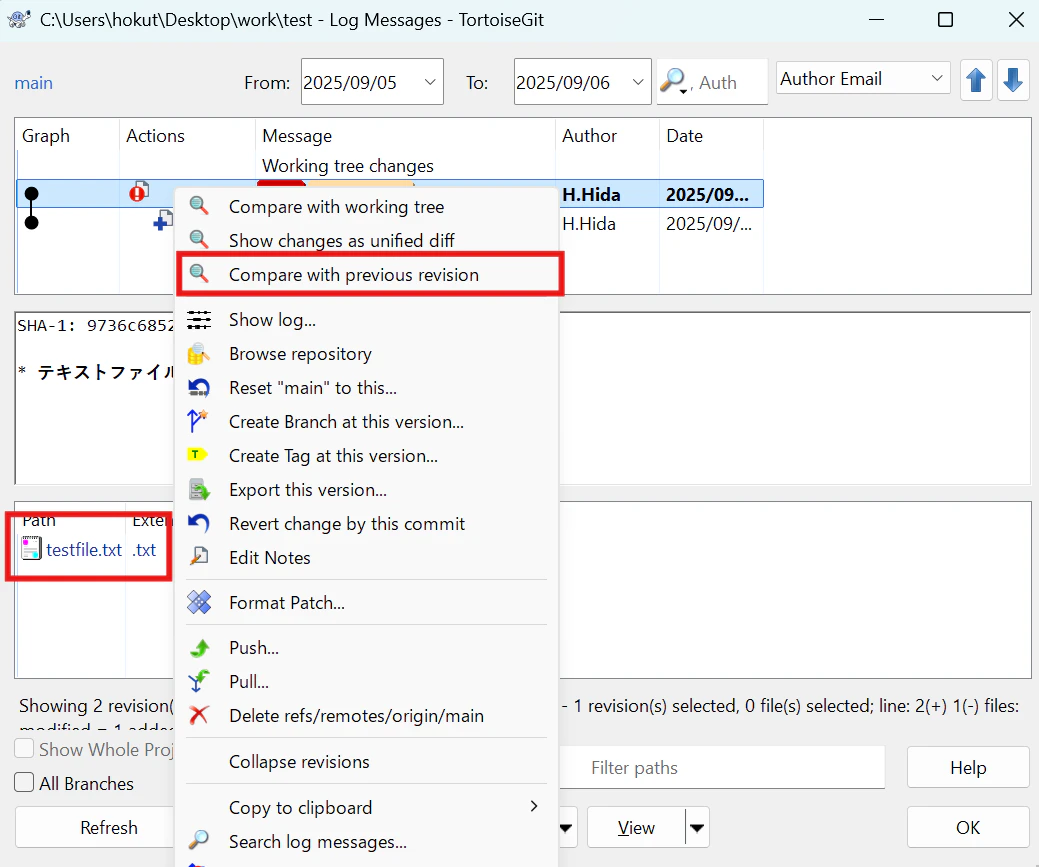Click the blue up arrow button

pos(976,80)
